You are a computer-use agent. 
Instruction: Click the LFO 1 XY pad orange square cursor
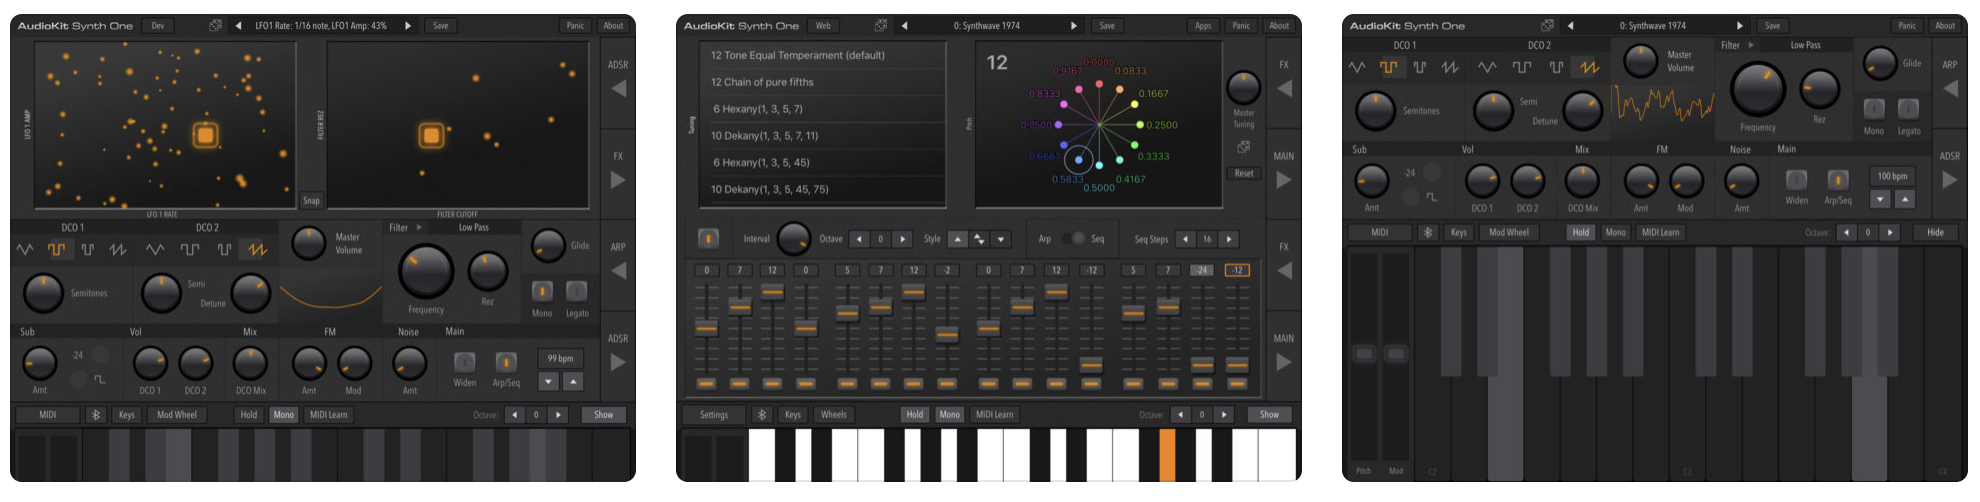(206, 135)
